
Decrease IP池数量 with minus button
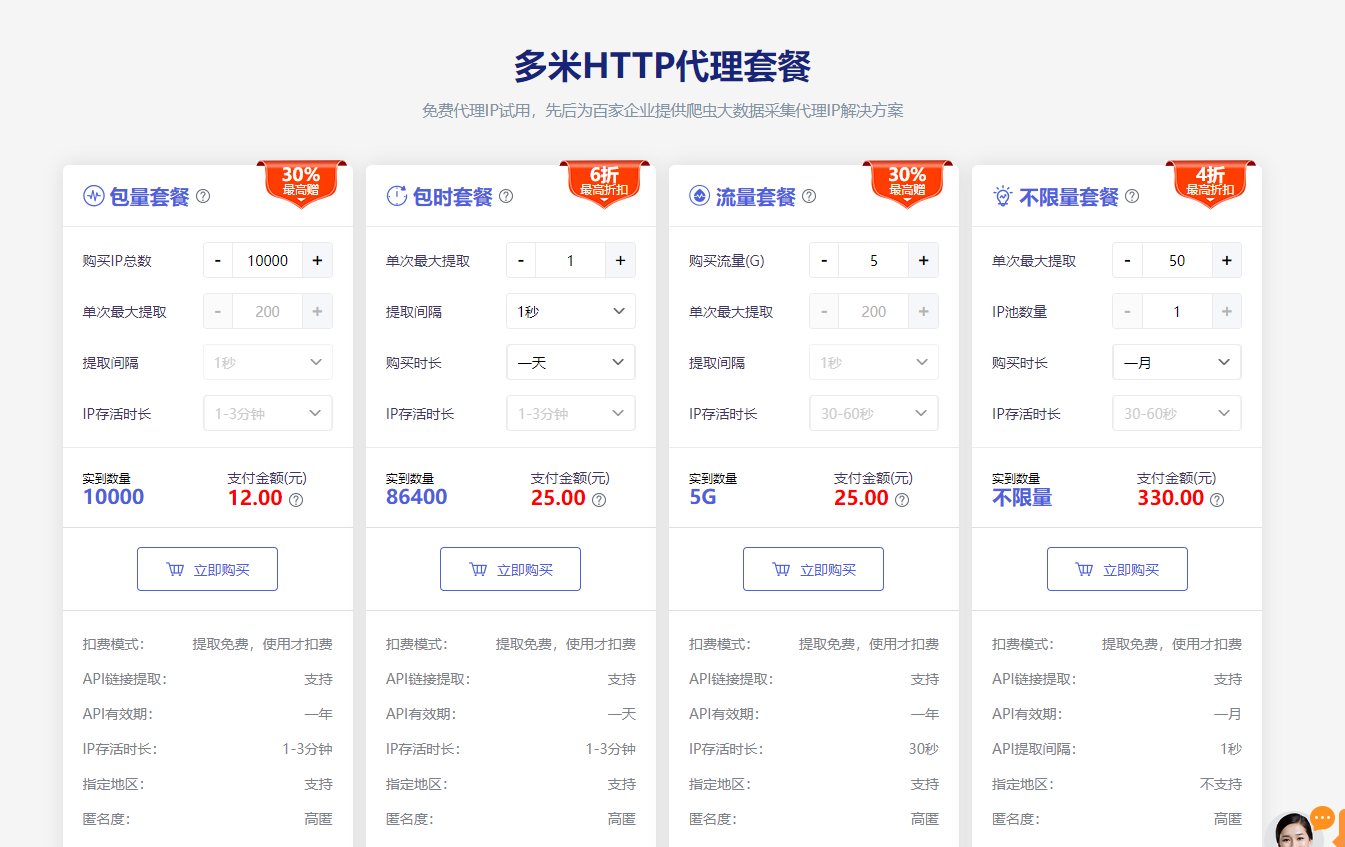[x=1127, y=311]
